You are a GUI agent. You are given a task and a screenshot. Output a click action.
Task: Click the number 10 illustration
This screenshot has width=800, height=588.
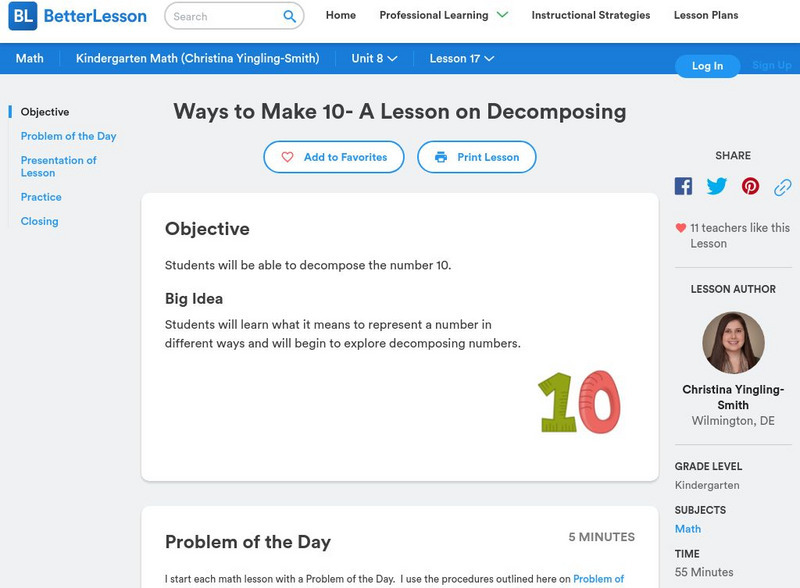[x=579, y=402]
